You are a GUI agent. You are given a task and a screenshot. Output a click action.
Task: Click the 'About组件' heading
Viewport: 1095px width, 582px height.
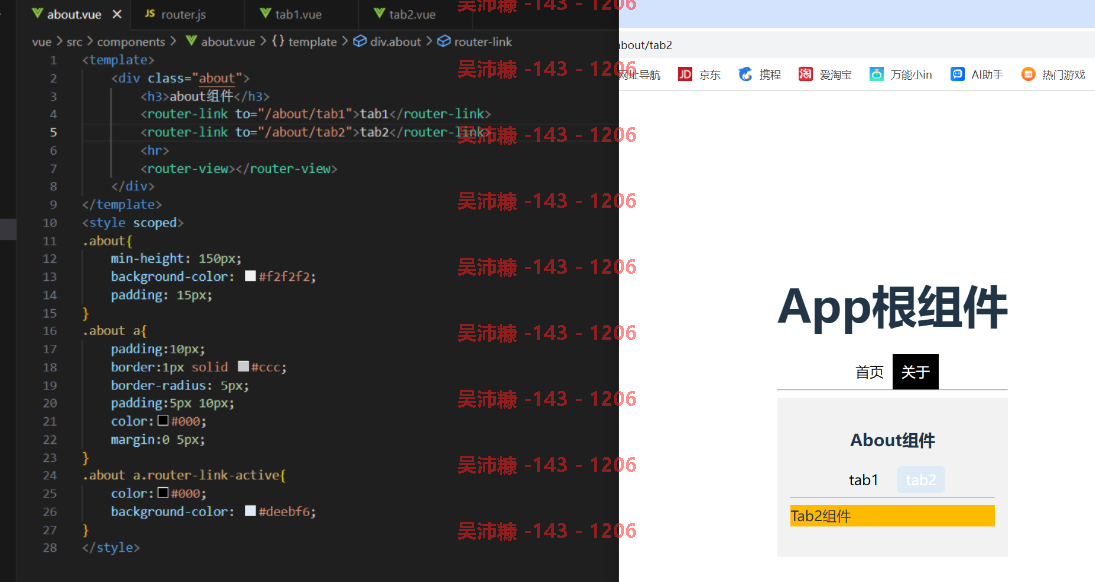click(x=892, y=440)
